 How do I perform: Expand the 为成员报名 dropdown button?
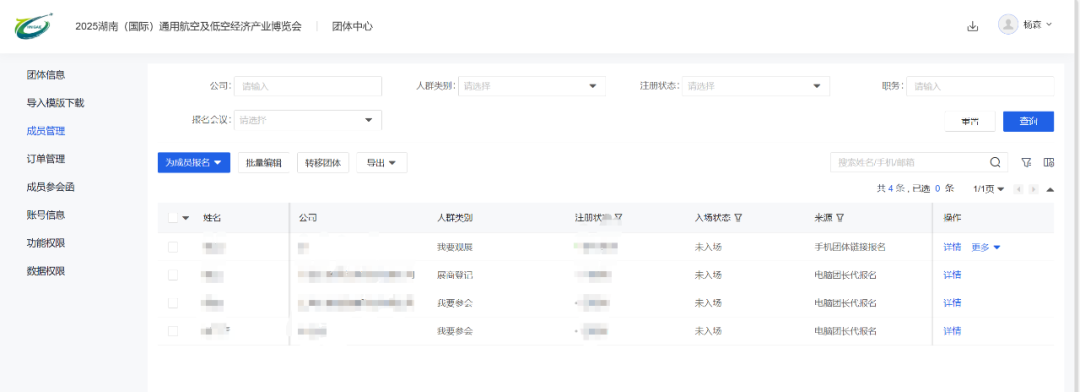(194, 163)
